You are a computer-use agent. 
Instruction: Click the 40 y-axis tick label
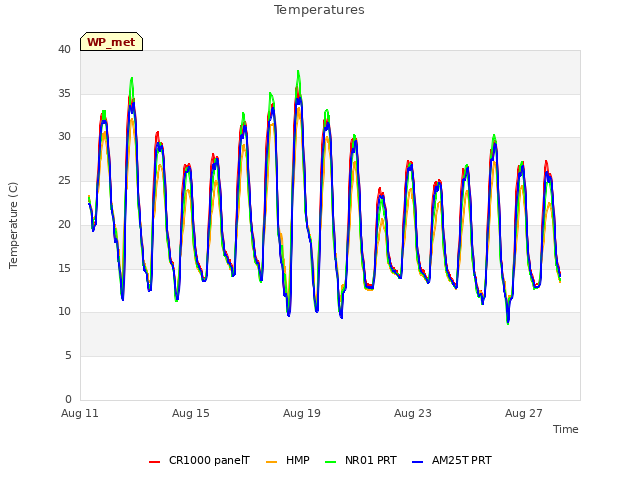pos(64,49)
